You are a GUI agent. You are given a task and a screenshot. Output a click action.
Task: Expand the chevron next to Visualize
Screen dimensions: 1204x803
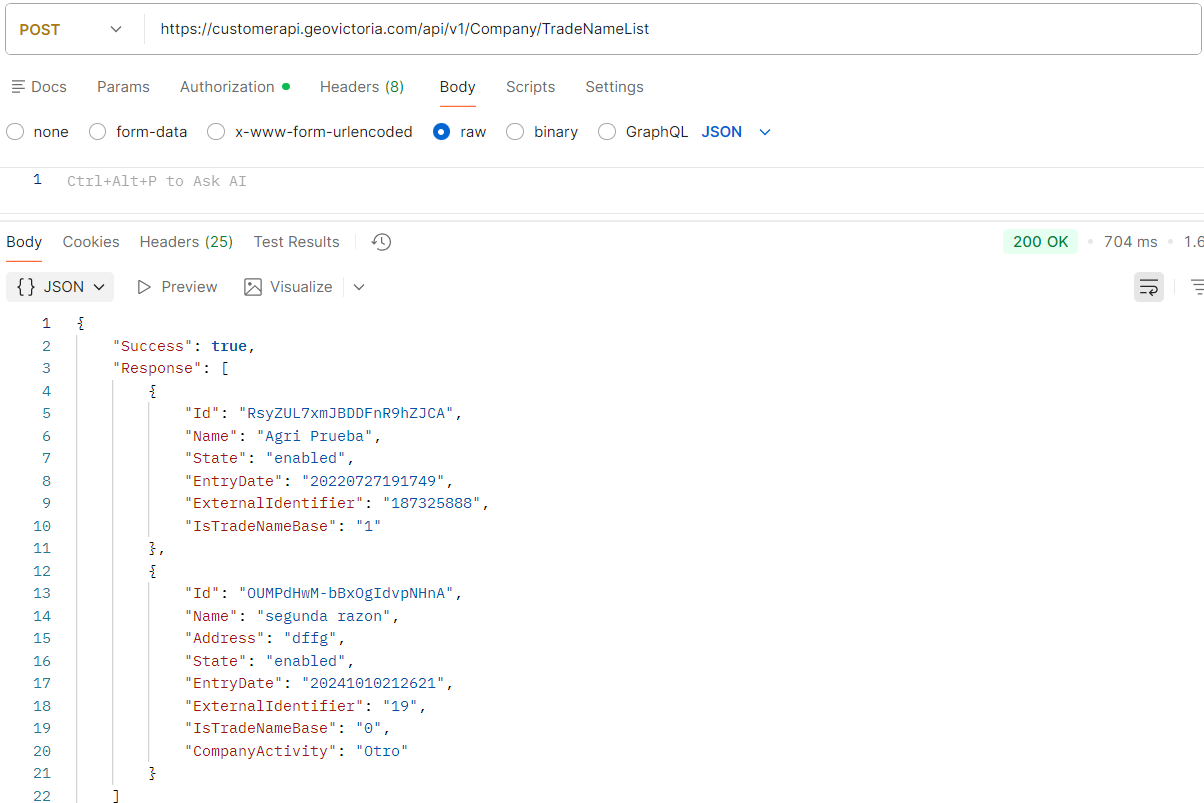pyautogui.click(x=359, y=287)
